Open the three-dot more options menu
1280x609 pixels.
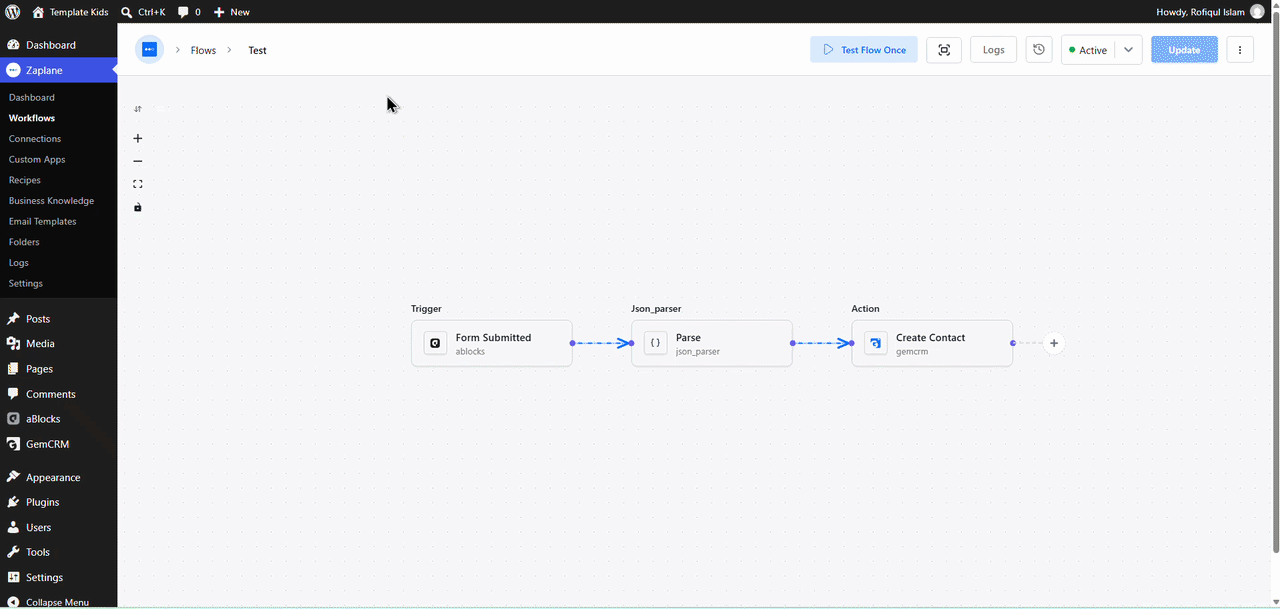click(x=1240, y=50)
